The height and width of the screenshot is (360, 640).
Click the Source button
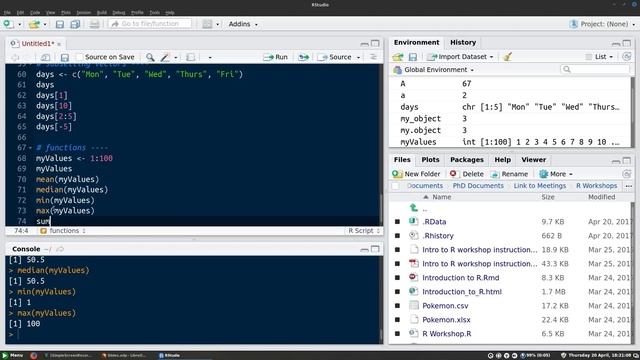335,57
